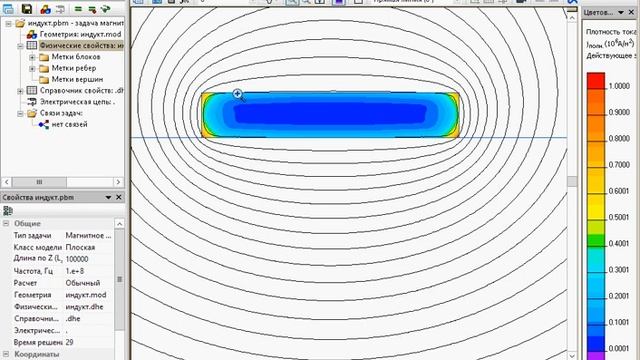
Task: Click the field plot vertical scroll up arrow
Action: tap(572, 18)
